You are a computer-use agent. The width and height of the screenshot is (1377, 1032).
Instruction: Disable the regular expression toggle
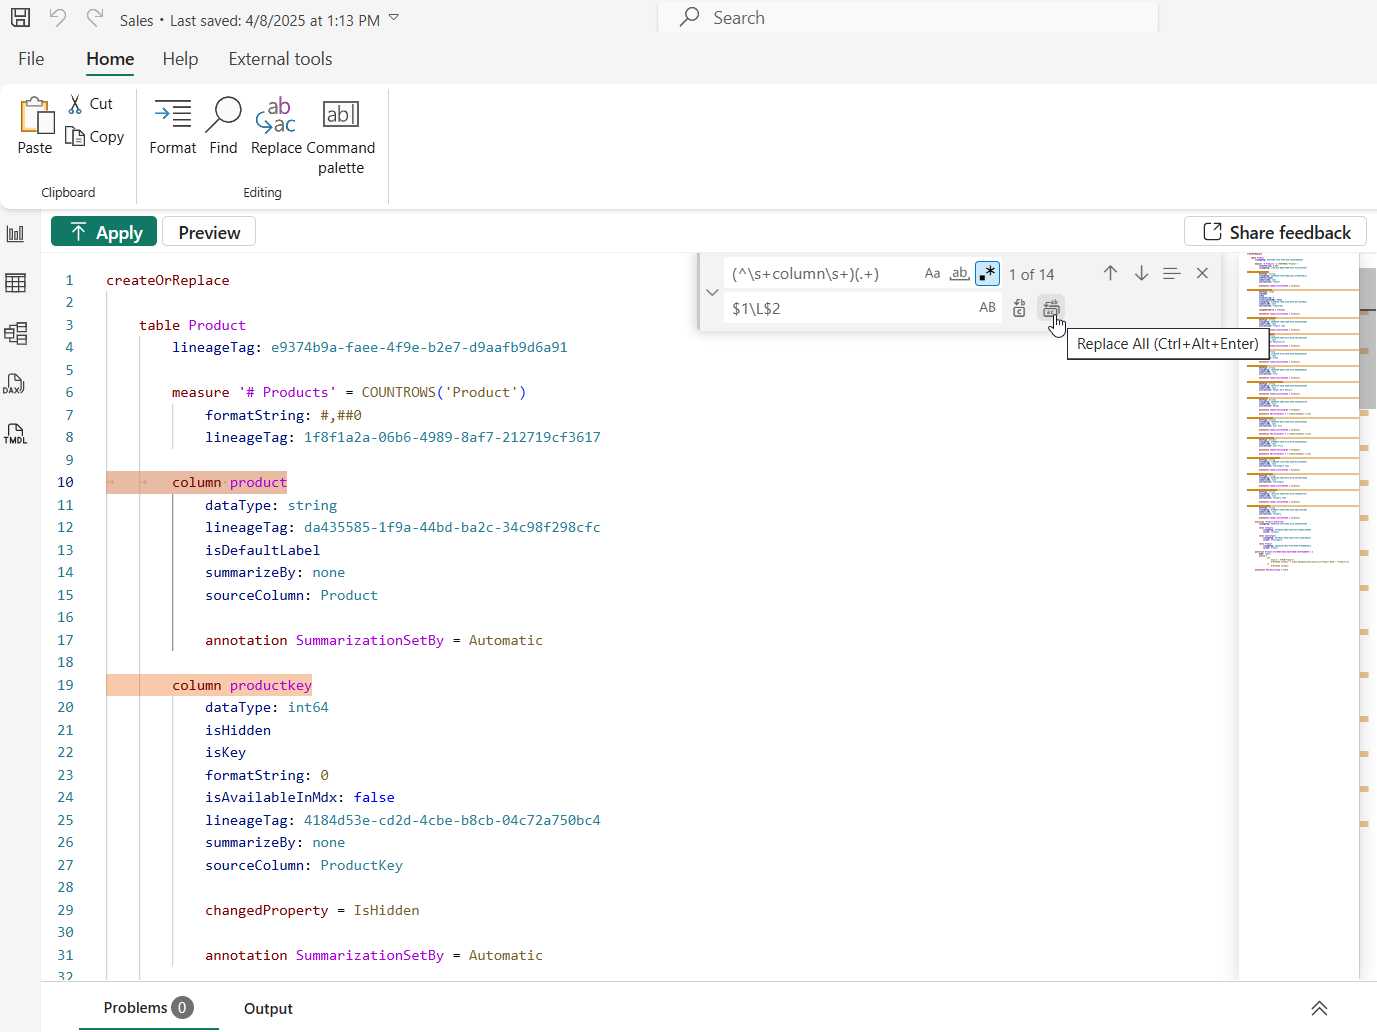click(x=987, y=273)
